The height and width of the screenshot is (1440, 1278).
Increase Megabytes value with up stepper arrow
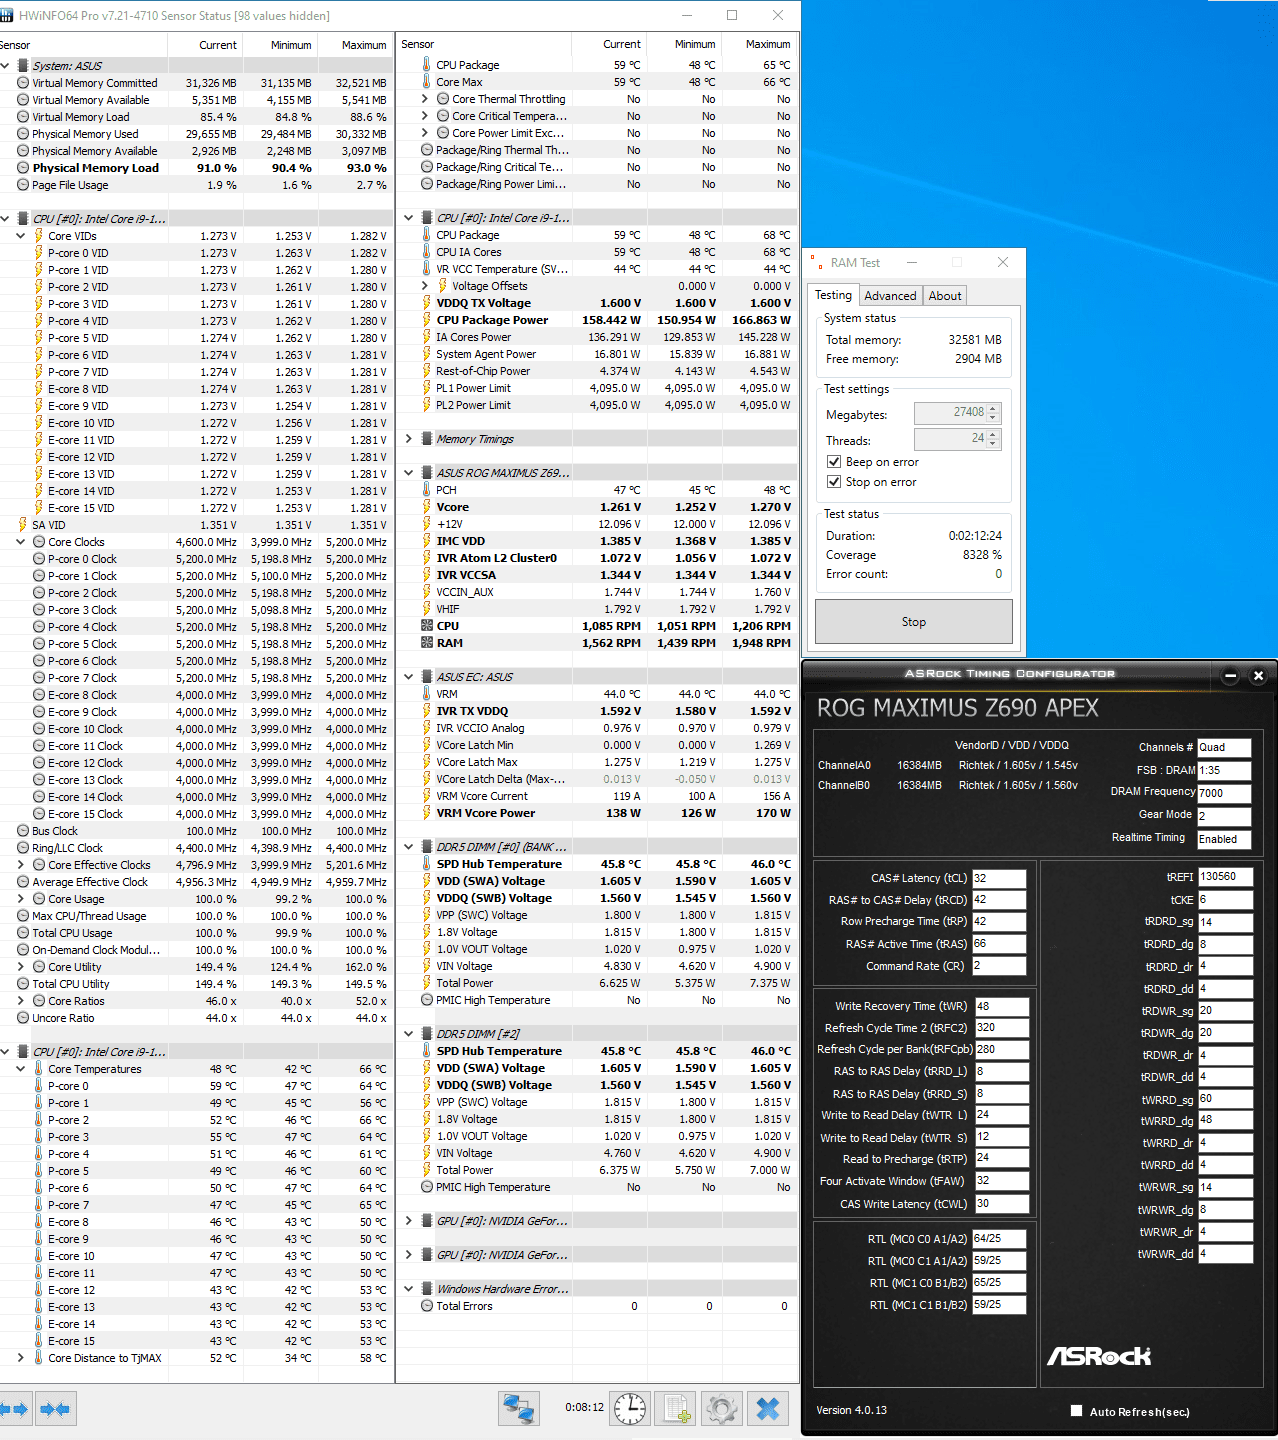[x=993, y=408]
